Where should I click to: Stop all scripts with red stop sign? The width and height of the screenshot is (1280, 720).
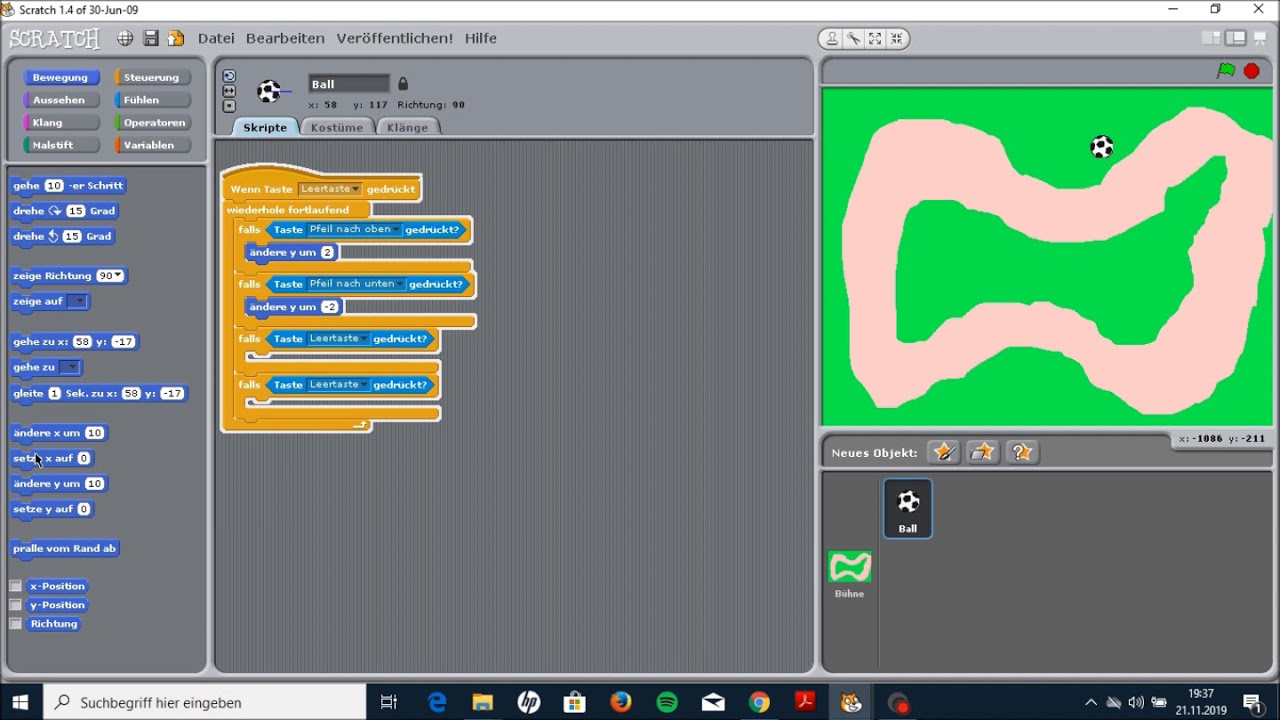tap(1252, 71)
